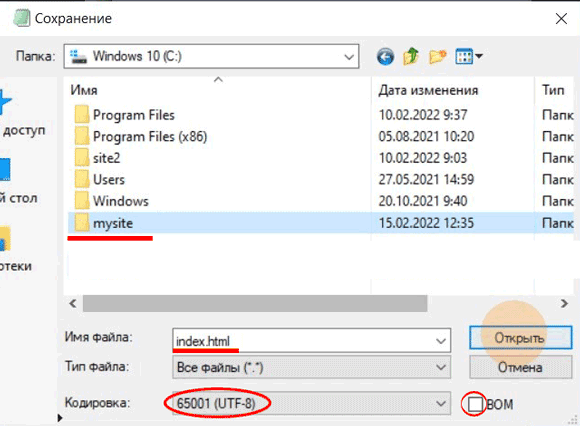Create a new folder
Viewport: 580px width, 426px height.
(x=438, y=57)
